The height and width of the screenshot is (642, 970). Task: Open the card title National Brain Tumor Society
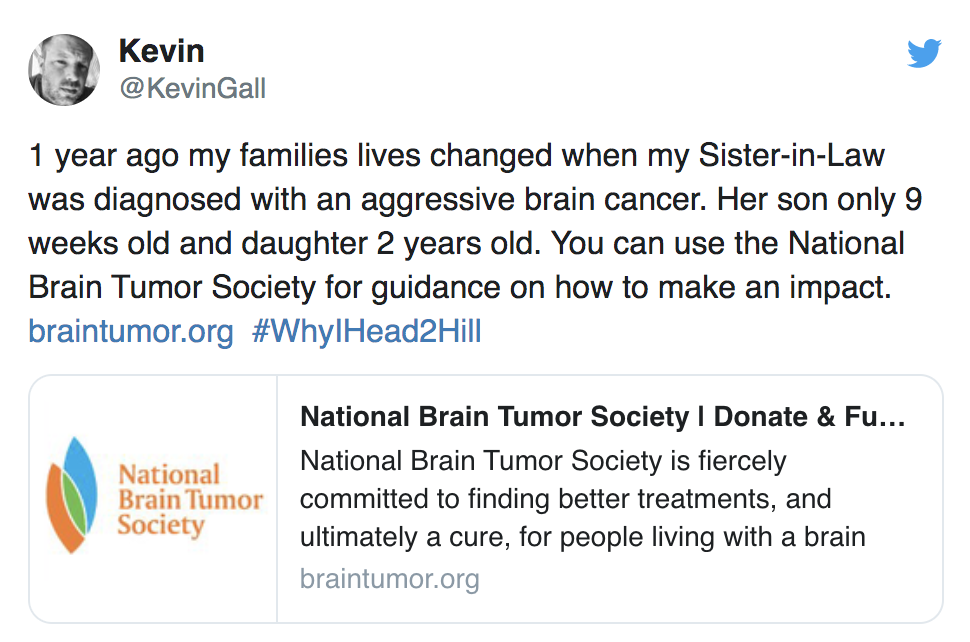[495, 417]
